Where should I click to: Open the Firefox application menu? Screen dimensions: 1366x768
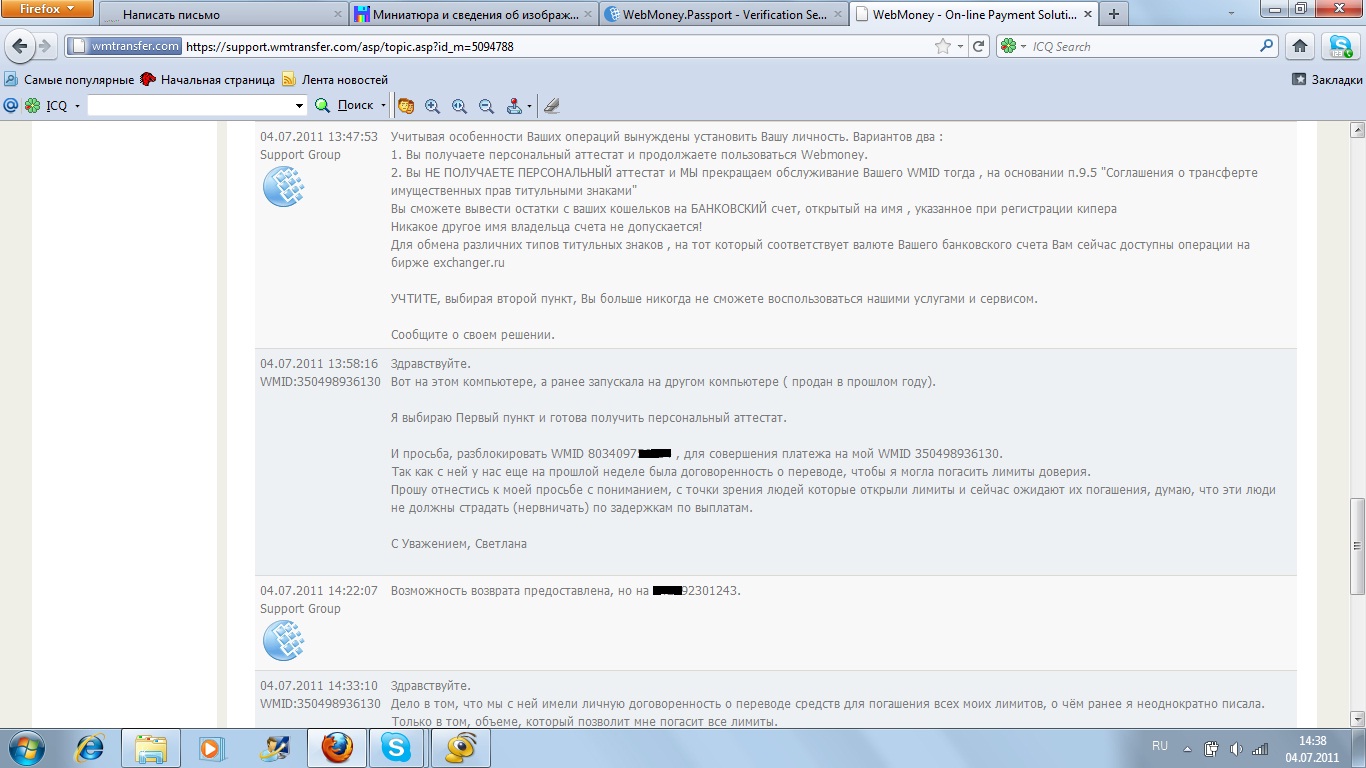click(x=47, y=9)
